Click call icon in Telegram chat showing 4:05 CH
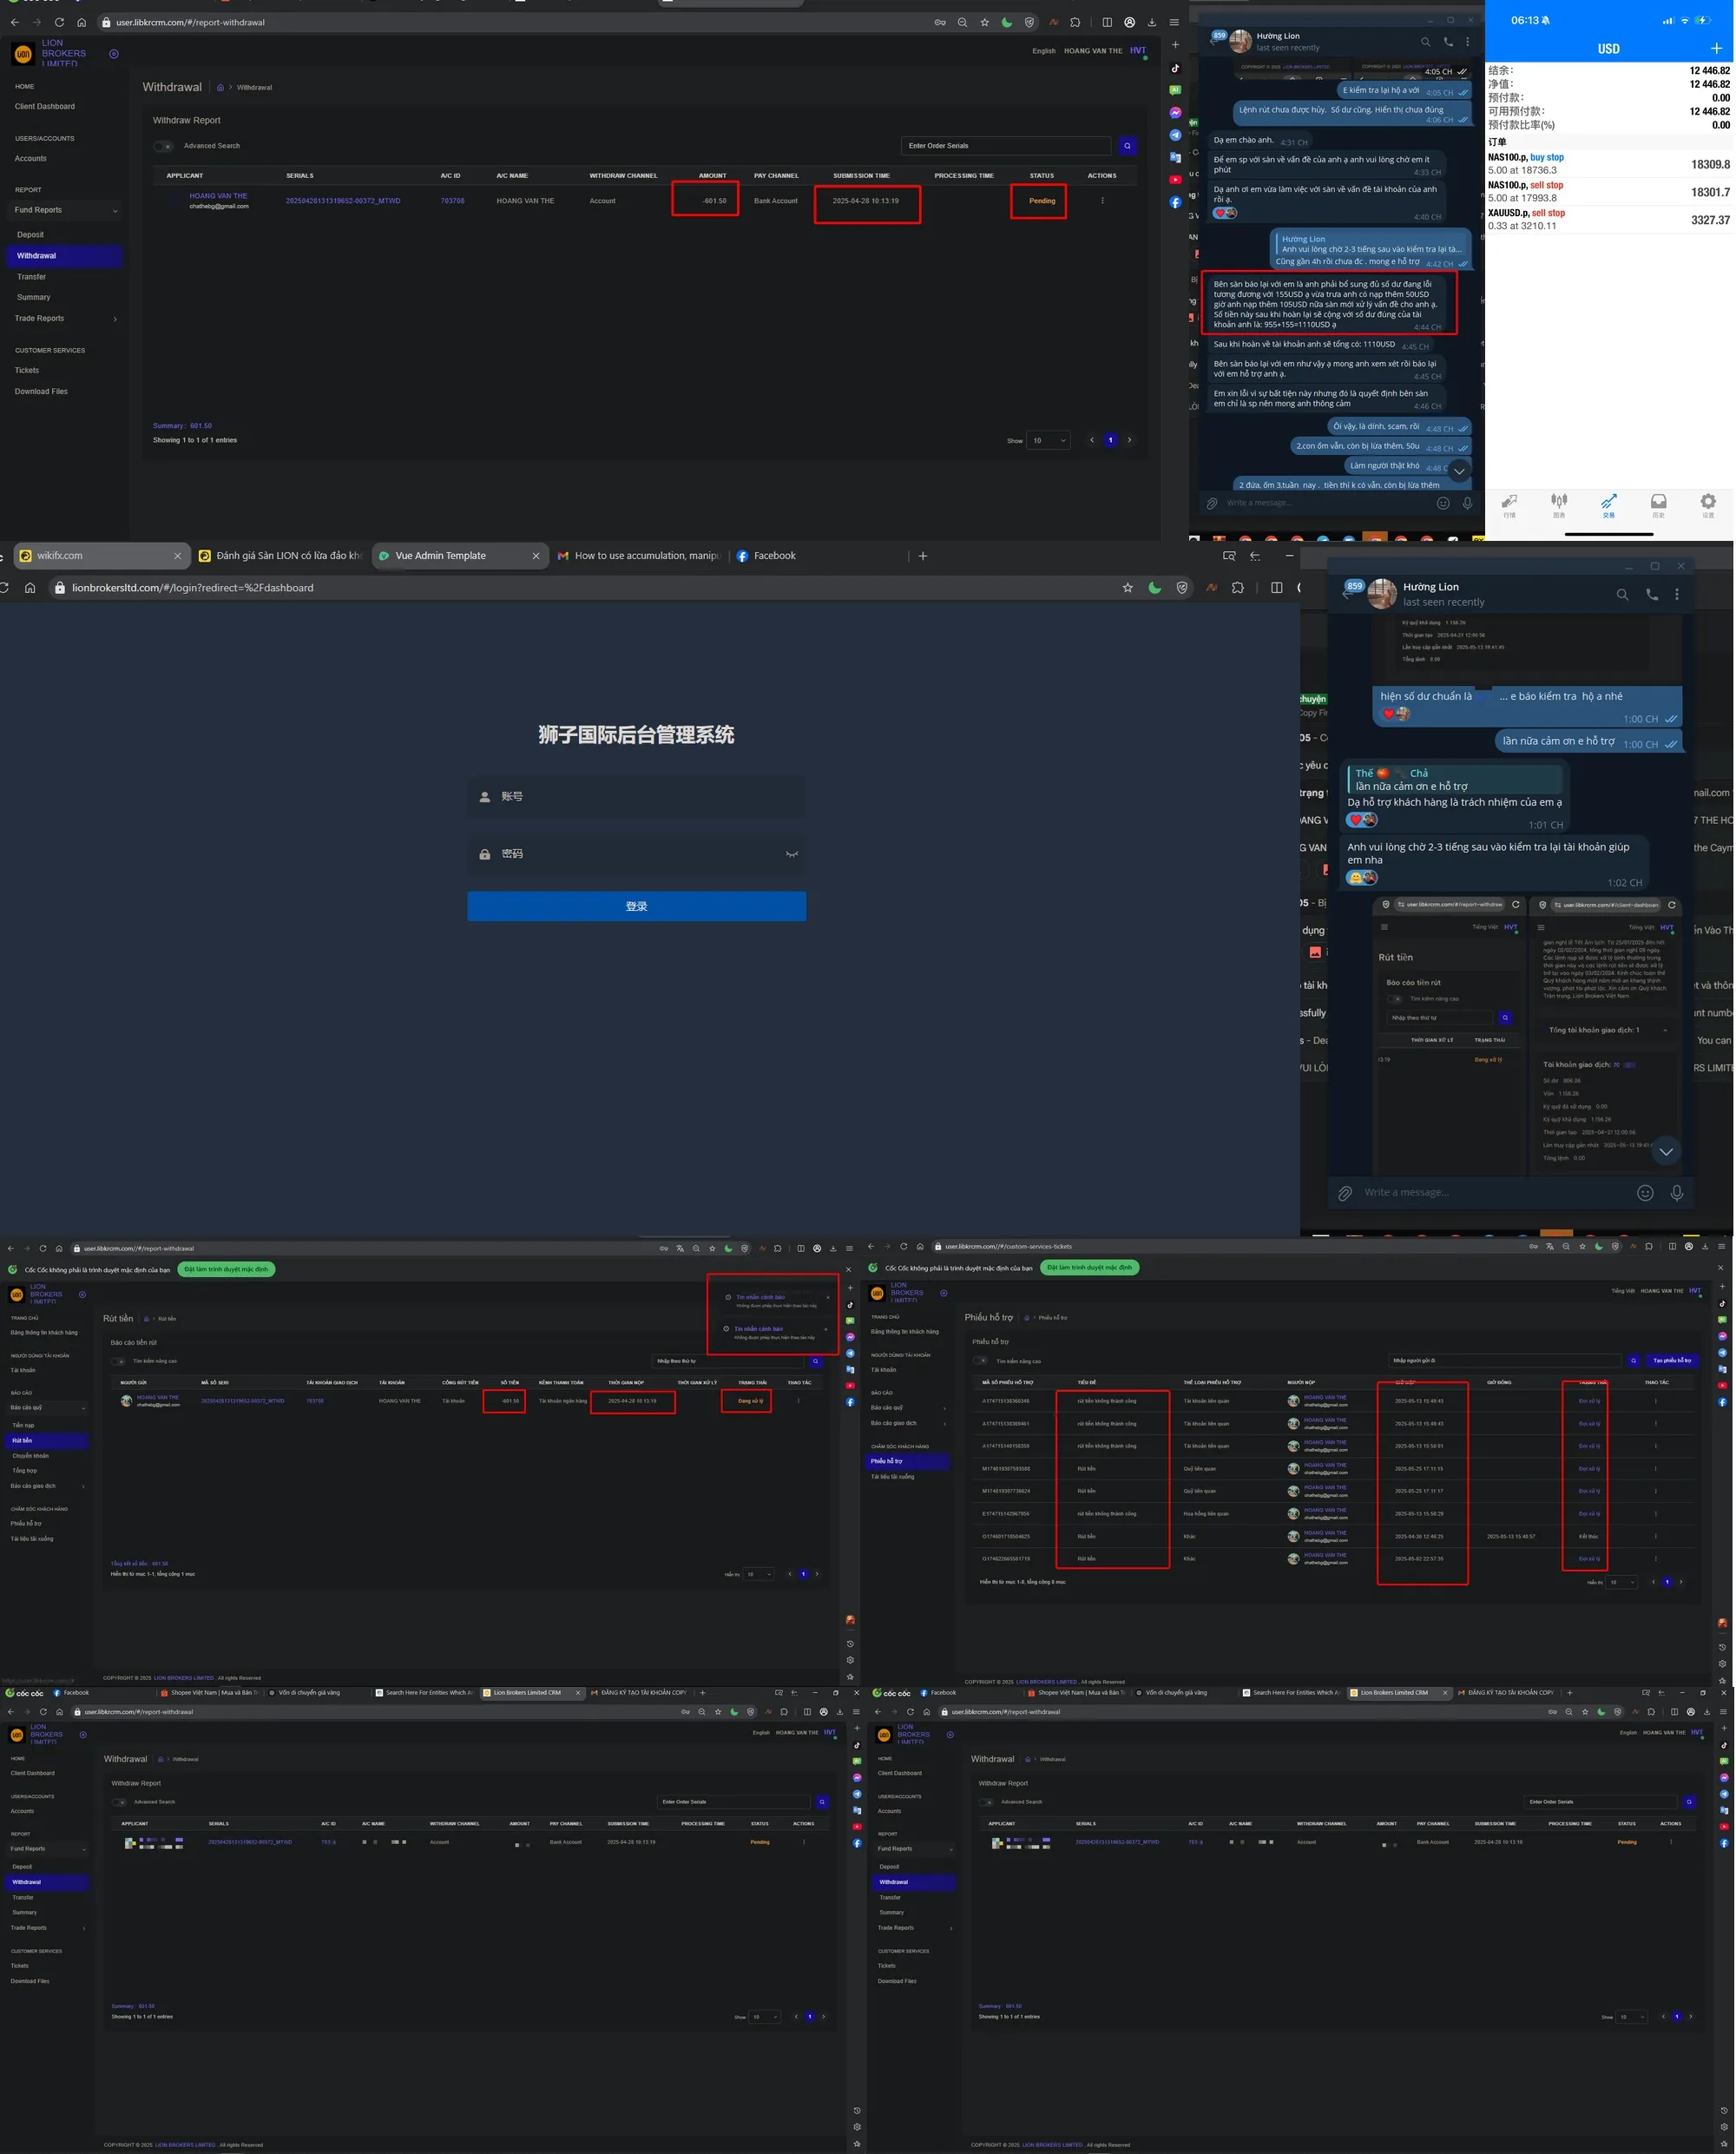1736x2154 pixels. (1448, 42)
